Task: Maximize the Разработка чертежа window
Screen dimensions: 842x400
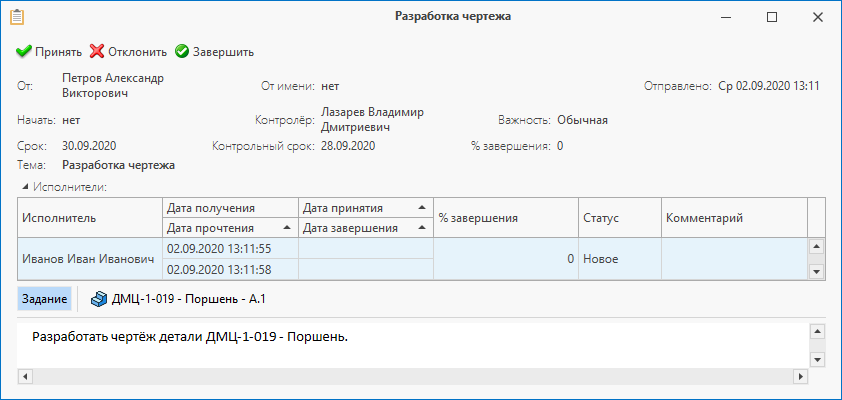Action: [x=772, y=17]
